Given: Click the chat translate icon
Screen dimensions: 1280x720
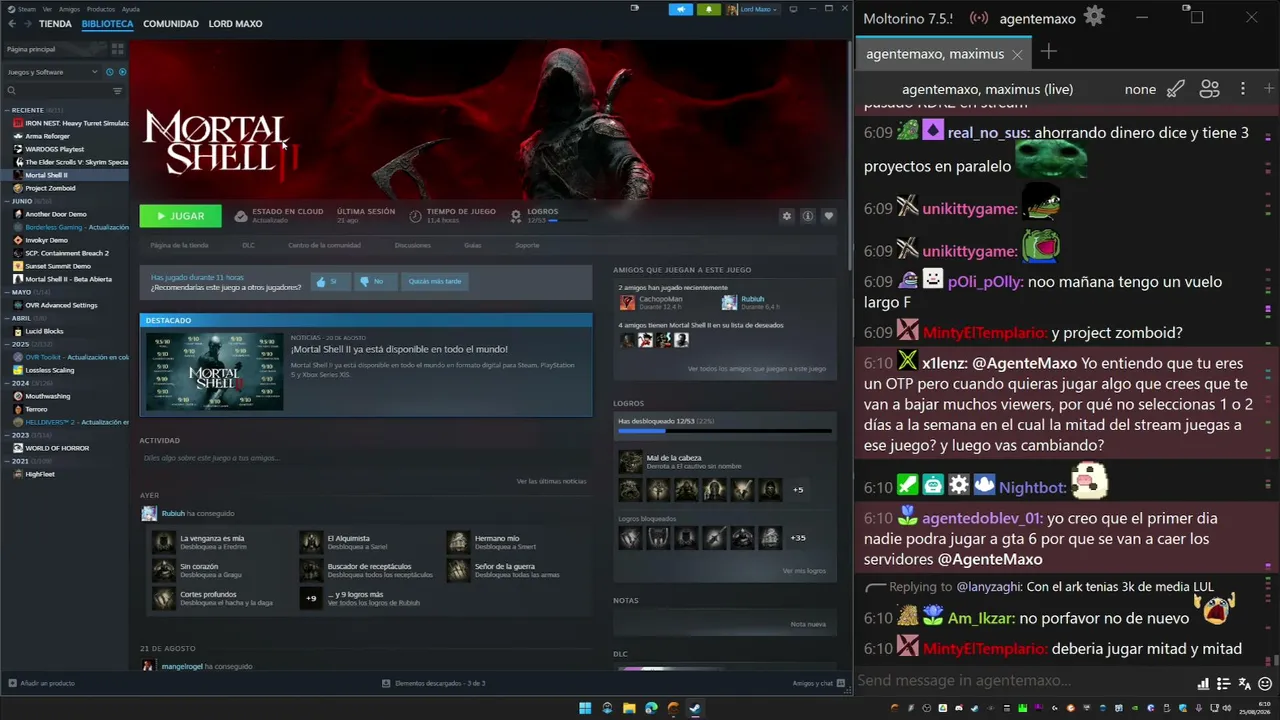Looking at the screenshot, I should point(1244,684).
